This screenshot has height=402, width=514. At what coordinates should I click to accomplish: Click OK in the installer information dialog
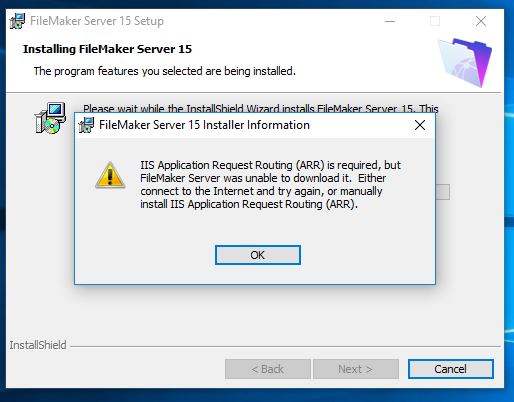point(258,255)
